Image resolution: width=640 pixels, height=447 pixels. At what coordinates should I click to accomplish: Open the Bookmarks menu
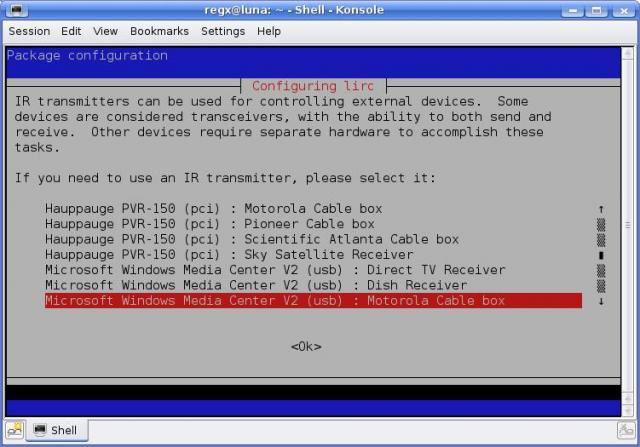[159, 31]
